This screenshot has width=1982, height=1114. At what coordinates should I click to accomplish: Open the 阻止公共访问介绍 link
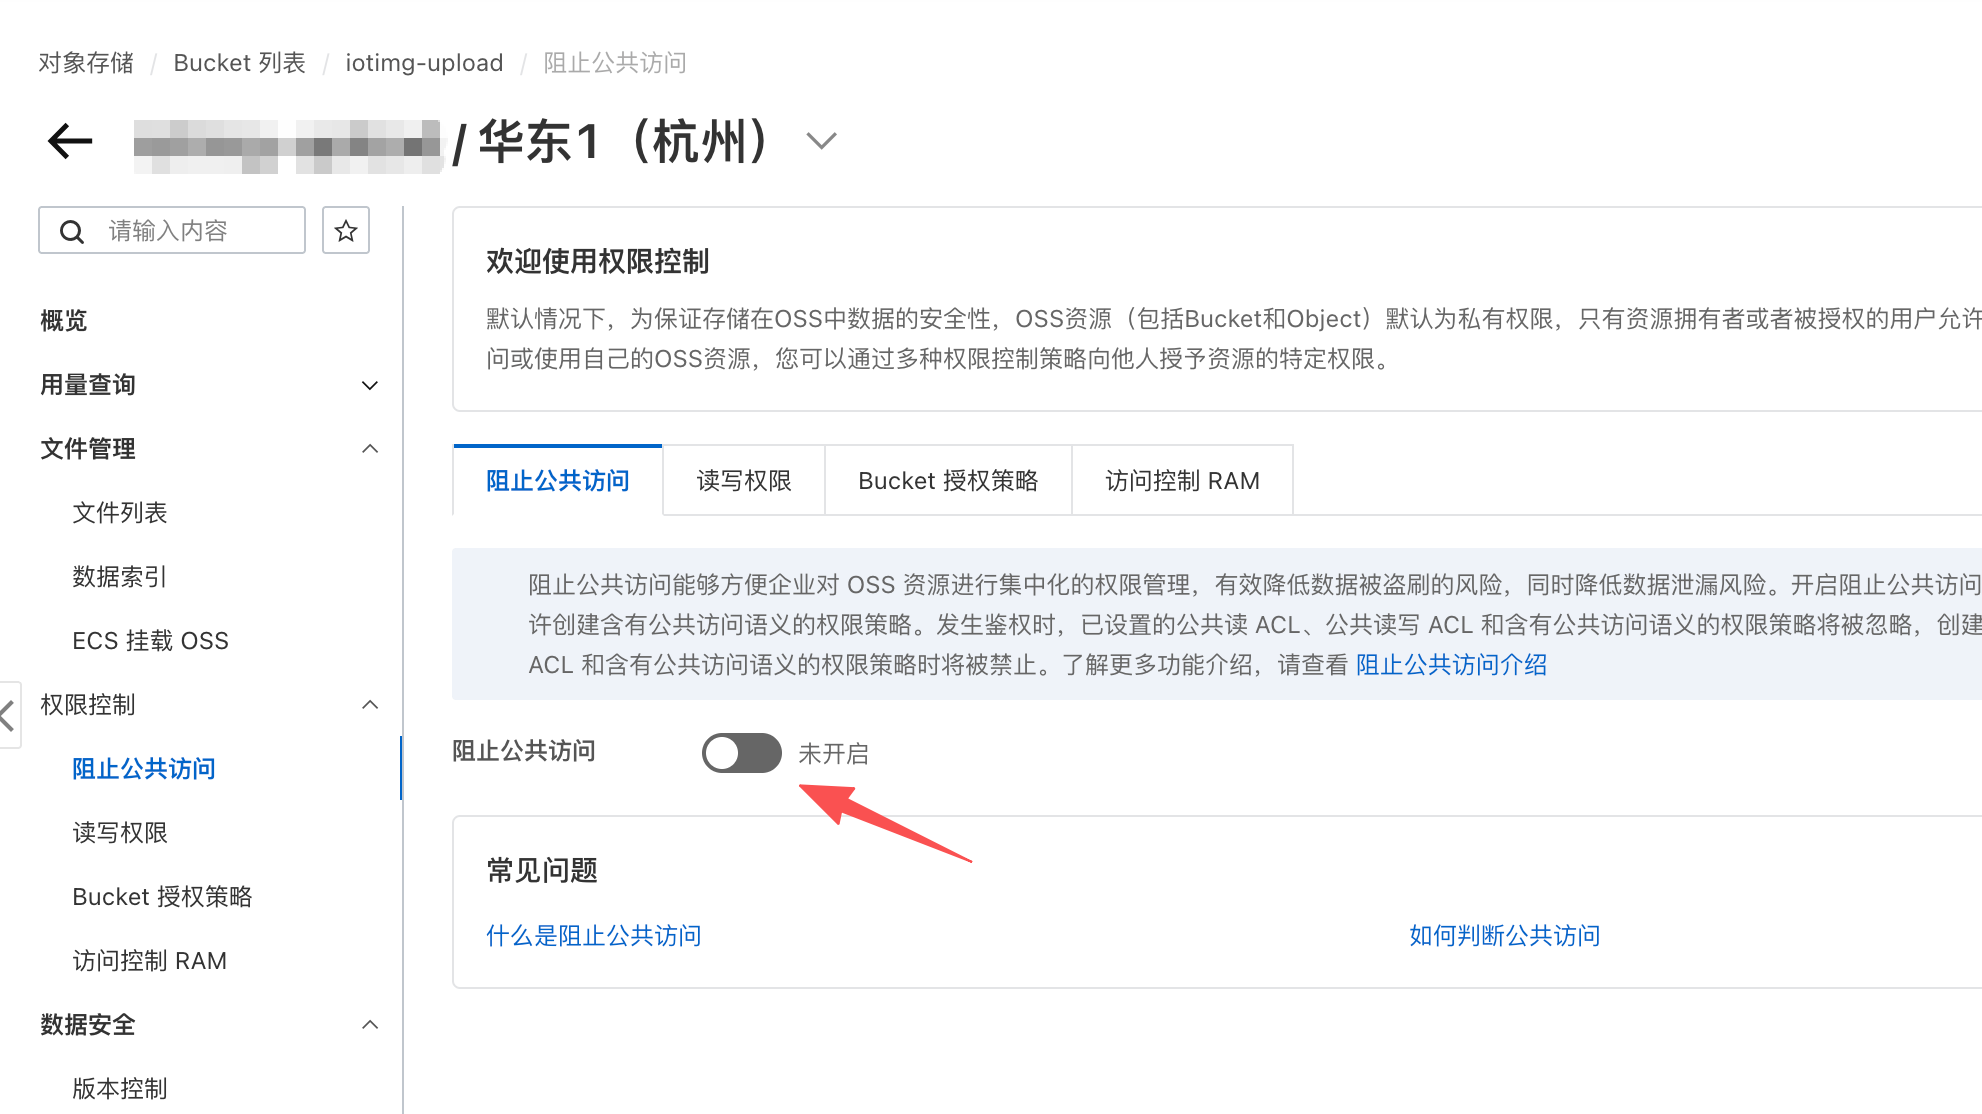click(x=1451, y=665)
